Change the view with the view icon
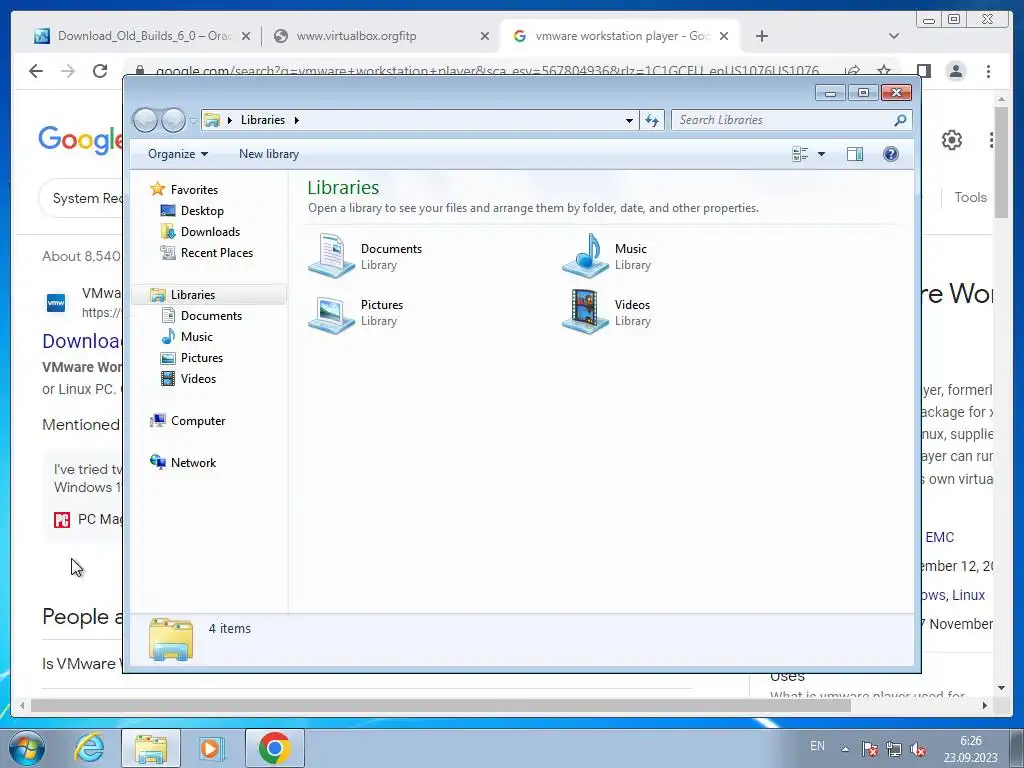Image resolution: width=1024 pixels, height=768 pixels. pyautogui.click(x=800, y=154)
